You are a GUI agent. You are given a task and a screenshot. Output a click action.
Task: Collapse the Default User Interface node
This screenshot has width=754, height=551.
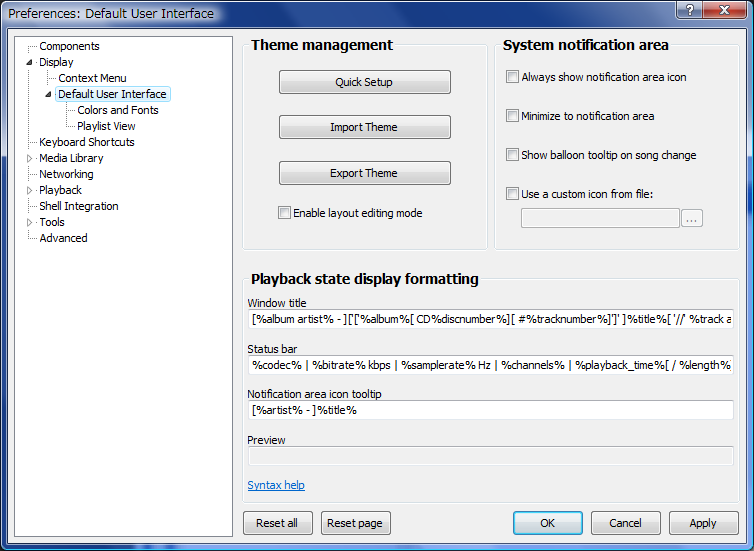point(48,94)
